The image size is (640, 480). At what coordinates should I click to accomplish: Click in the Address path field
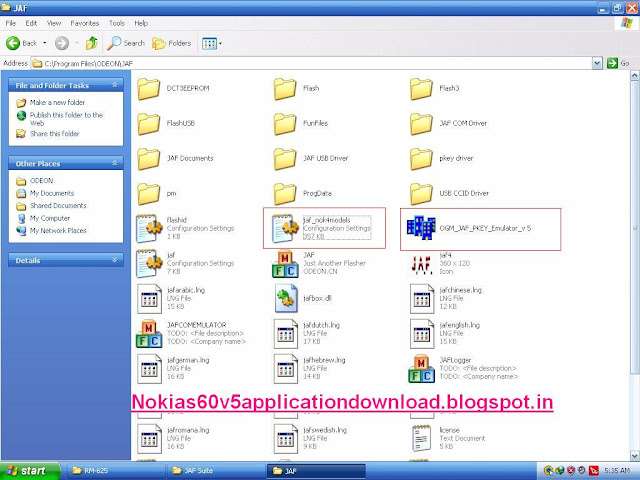point(311,63)
